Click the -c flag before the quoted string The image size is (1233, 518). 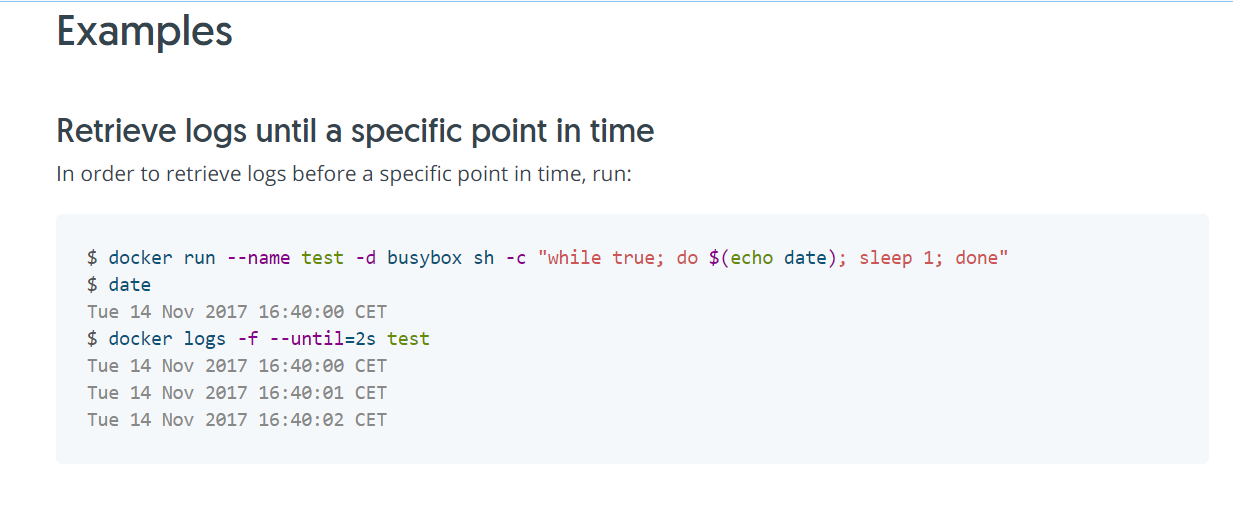coord(516,258)
